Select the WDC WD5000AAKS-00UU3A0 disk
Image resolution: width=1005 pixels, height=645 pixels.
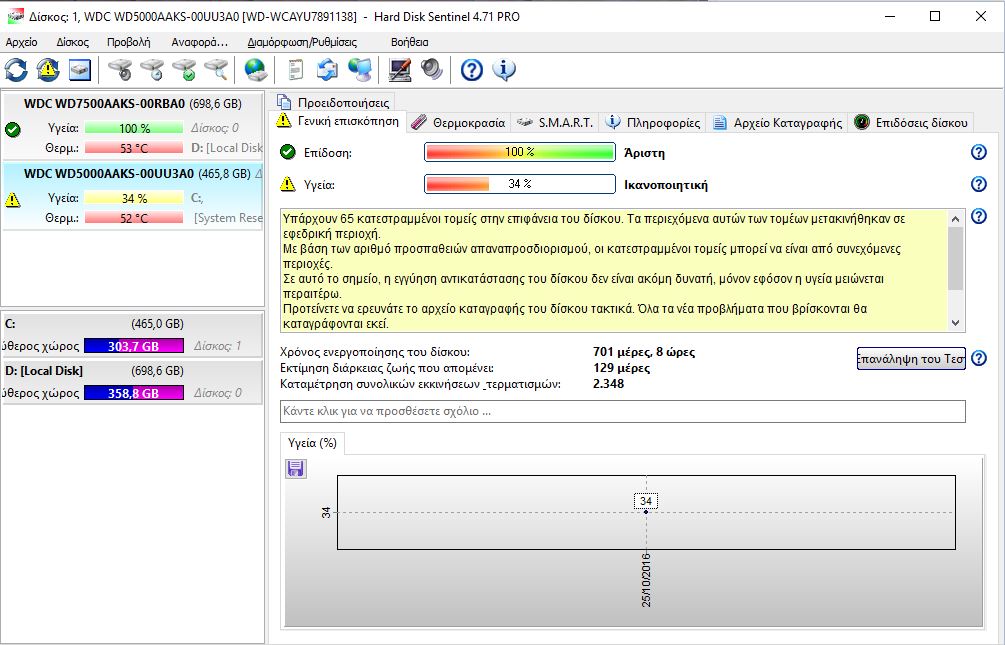tap(132, 196)
